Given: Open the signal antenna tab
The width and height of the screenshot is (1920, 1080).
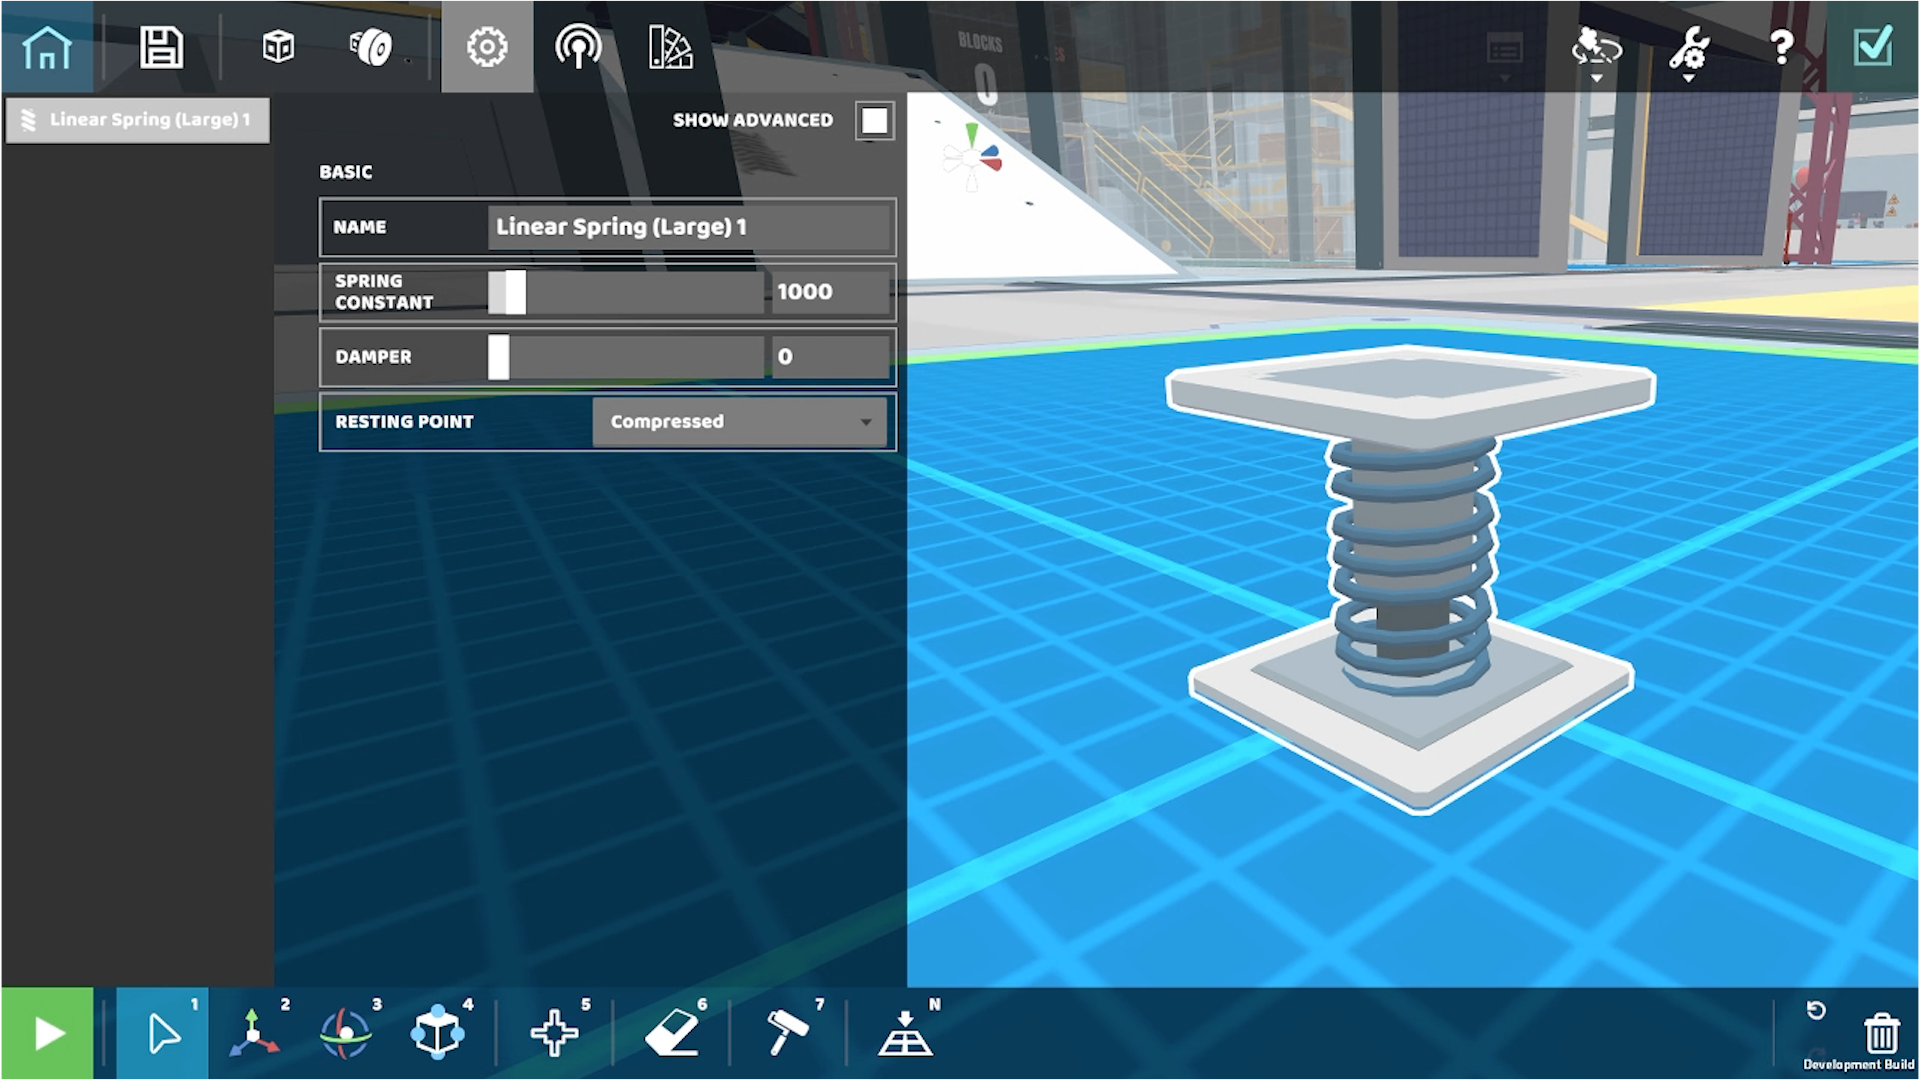Looking at the screenshot, I should 578,47.
